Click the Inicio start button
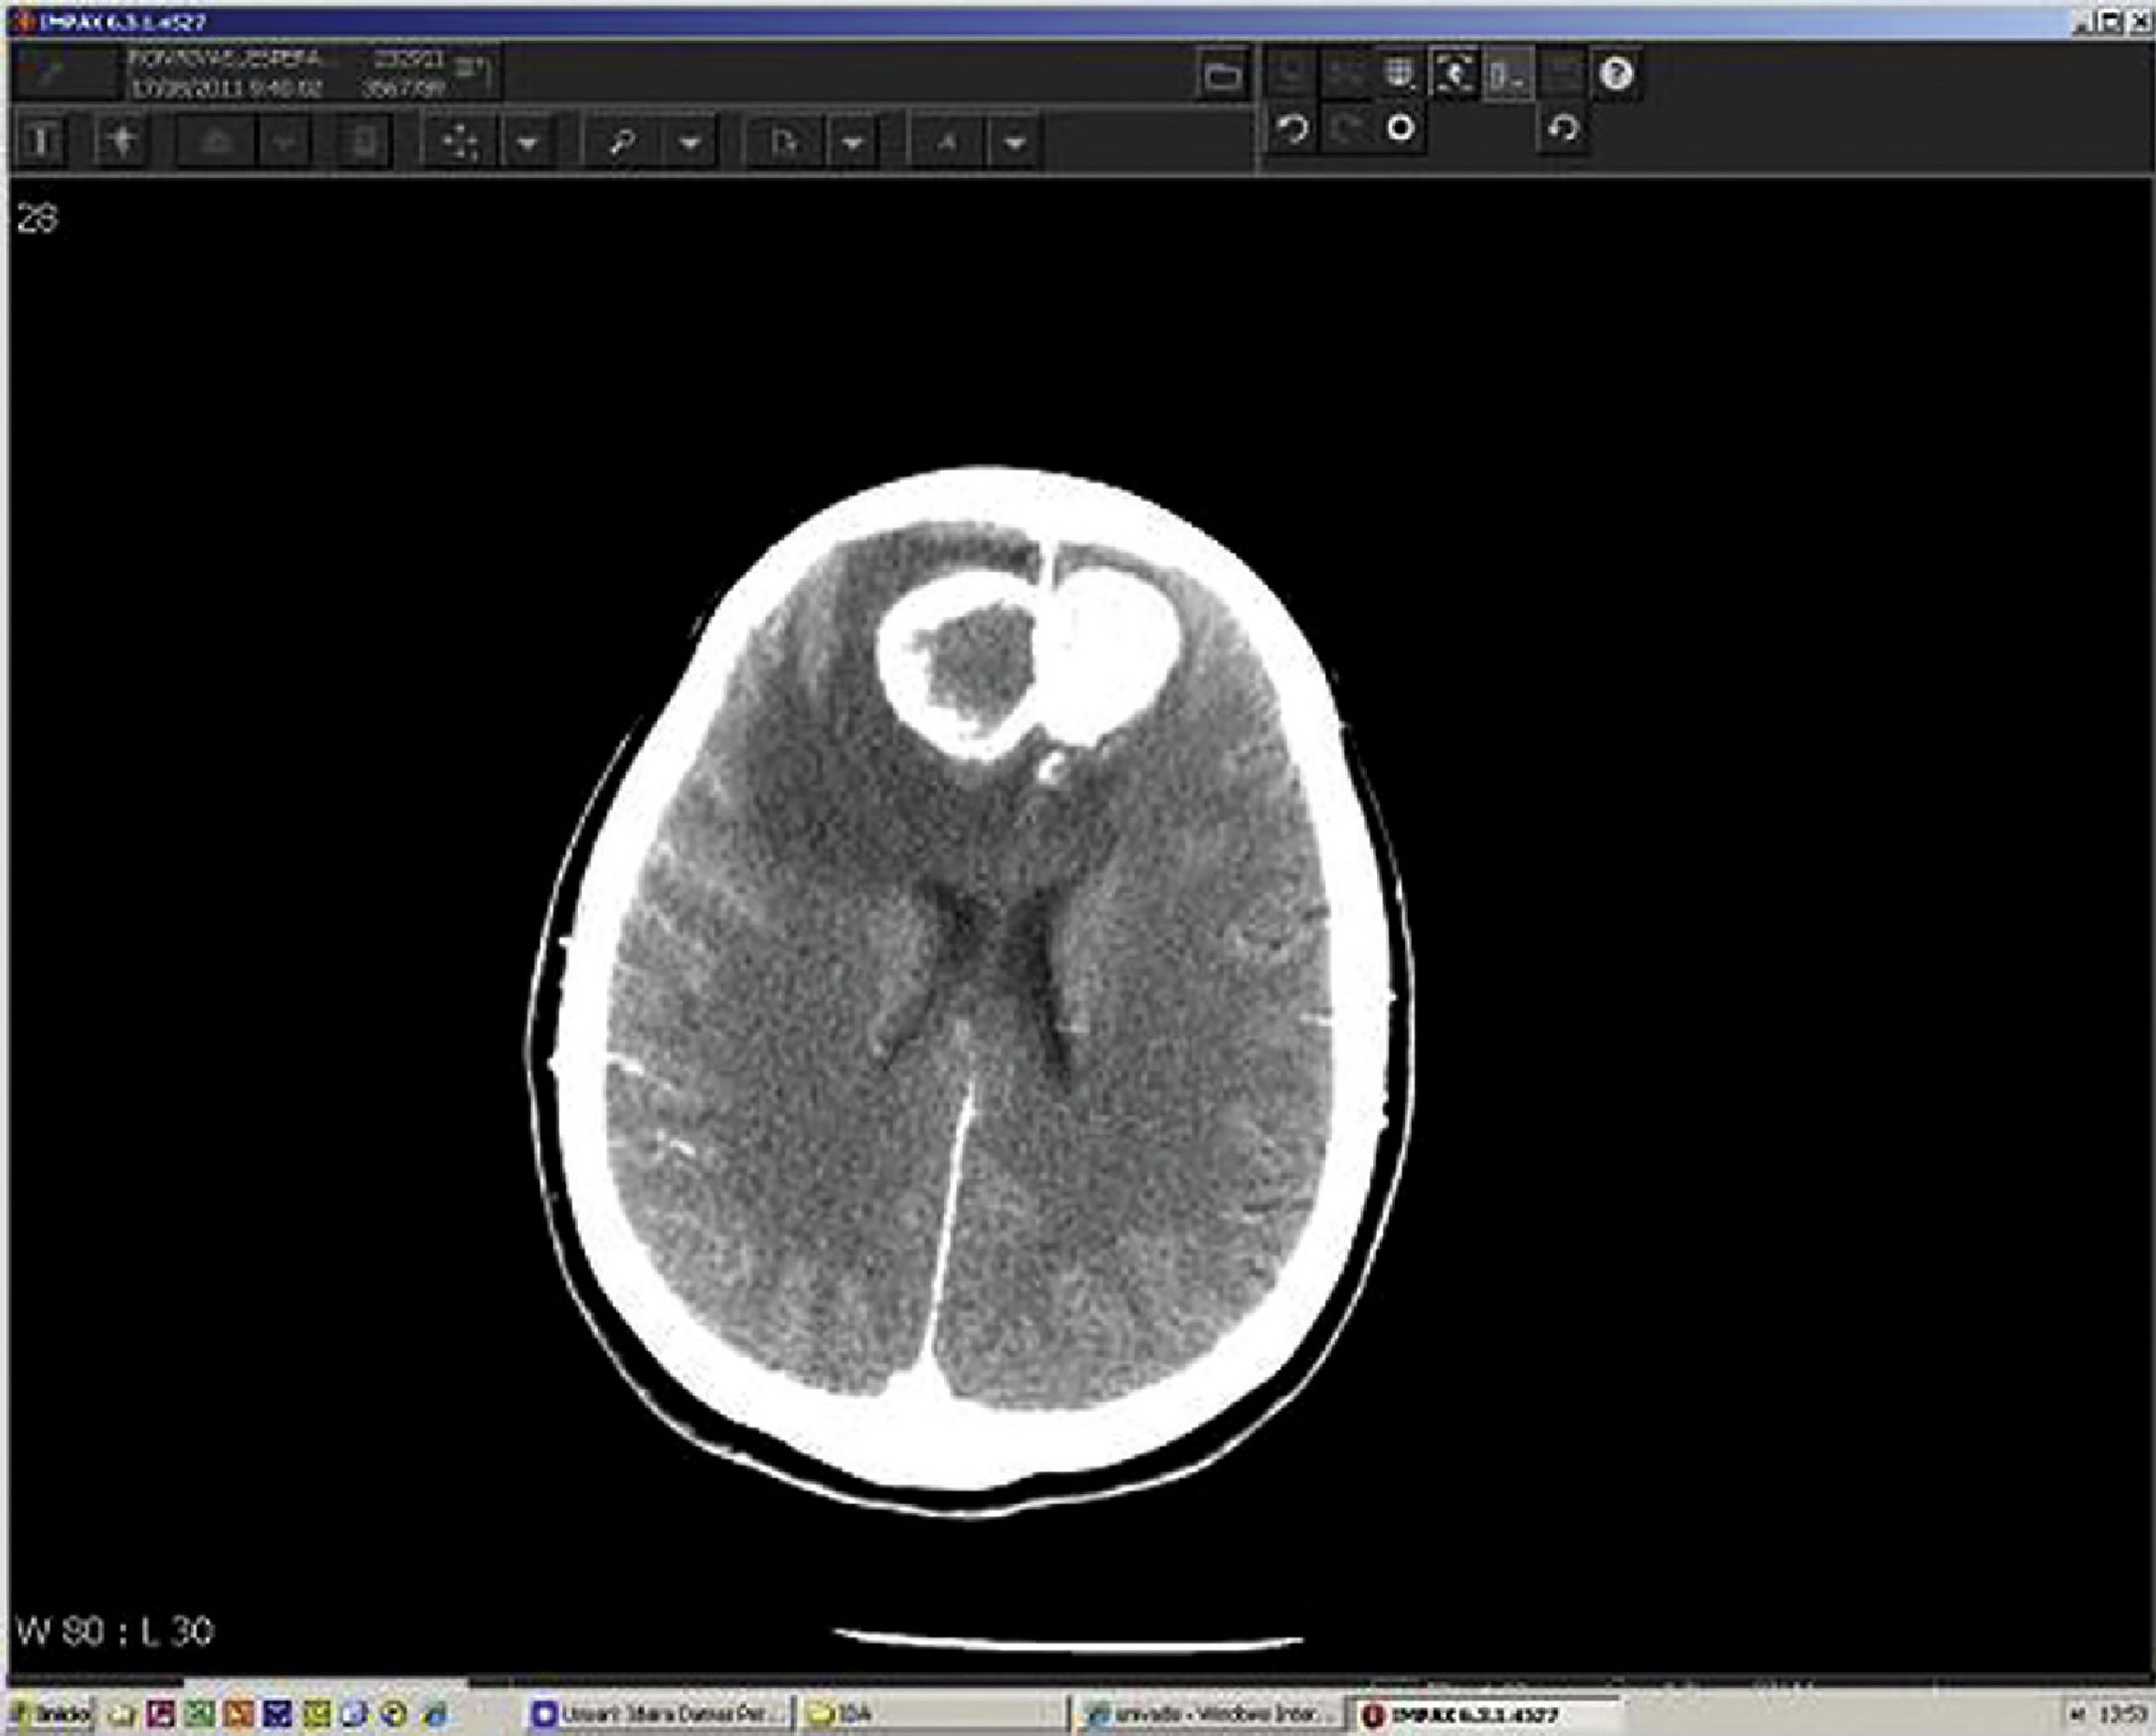This screenshot has width=2156, height=1736. (52, 1714)
